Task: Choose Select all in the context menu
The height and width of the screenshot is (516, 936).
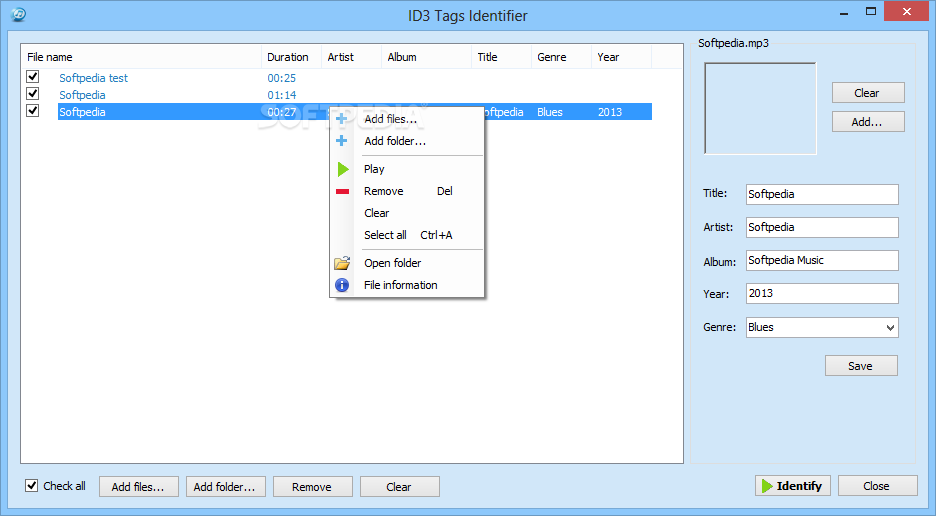Action: (x=407, y=235)
